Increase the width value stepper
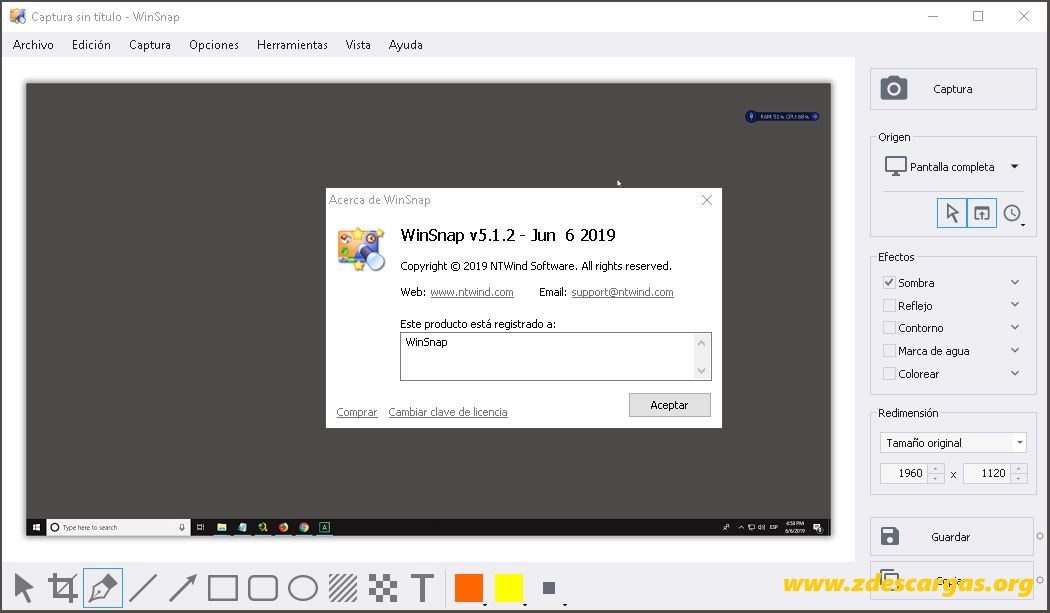This screenshot has height=613, width=1050. (x=936, y=468)
